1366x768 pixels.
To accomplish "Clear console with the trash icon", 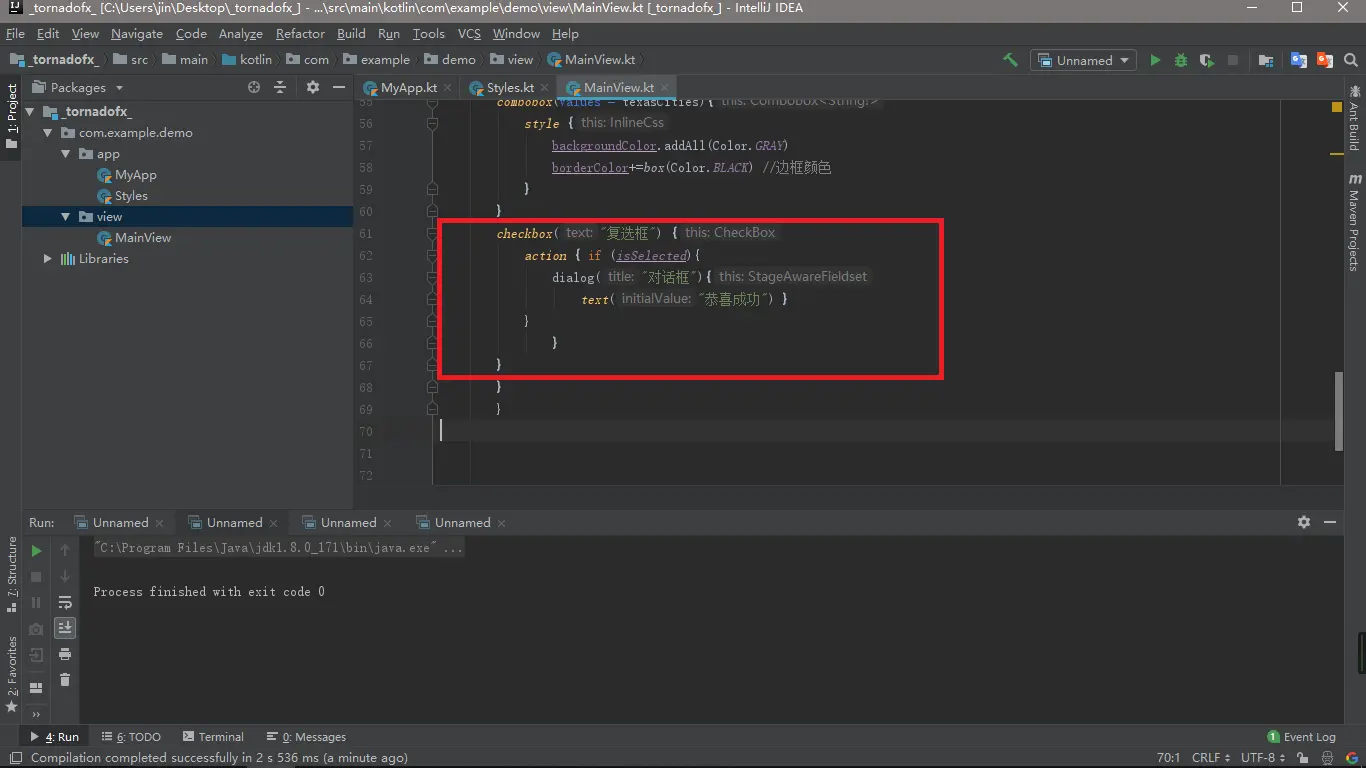I will point(65,680).
